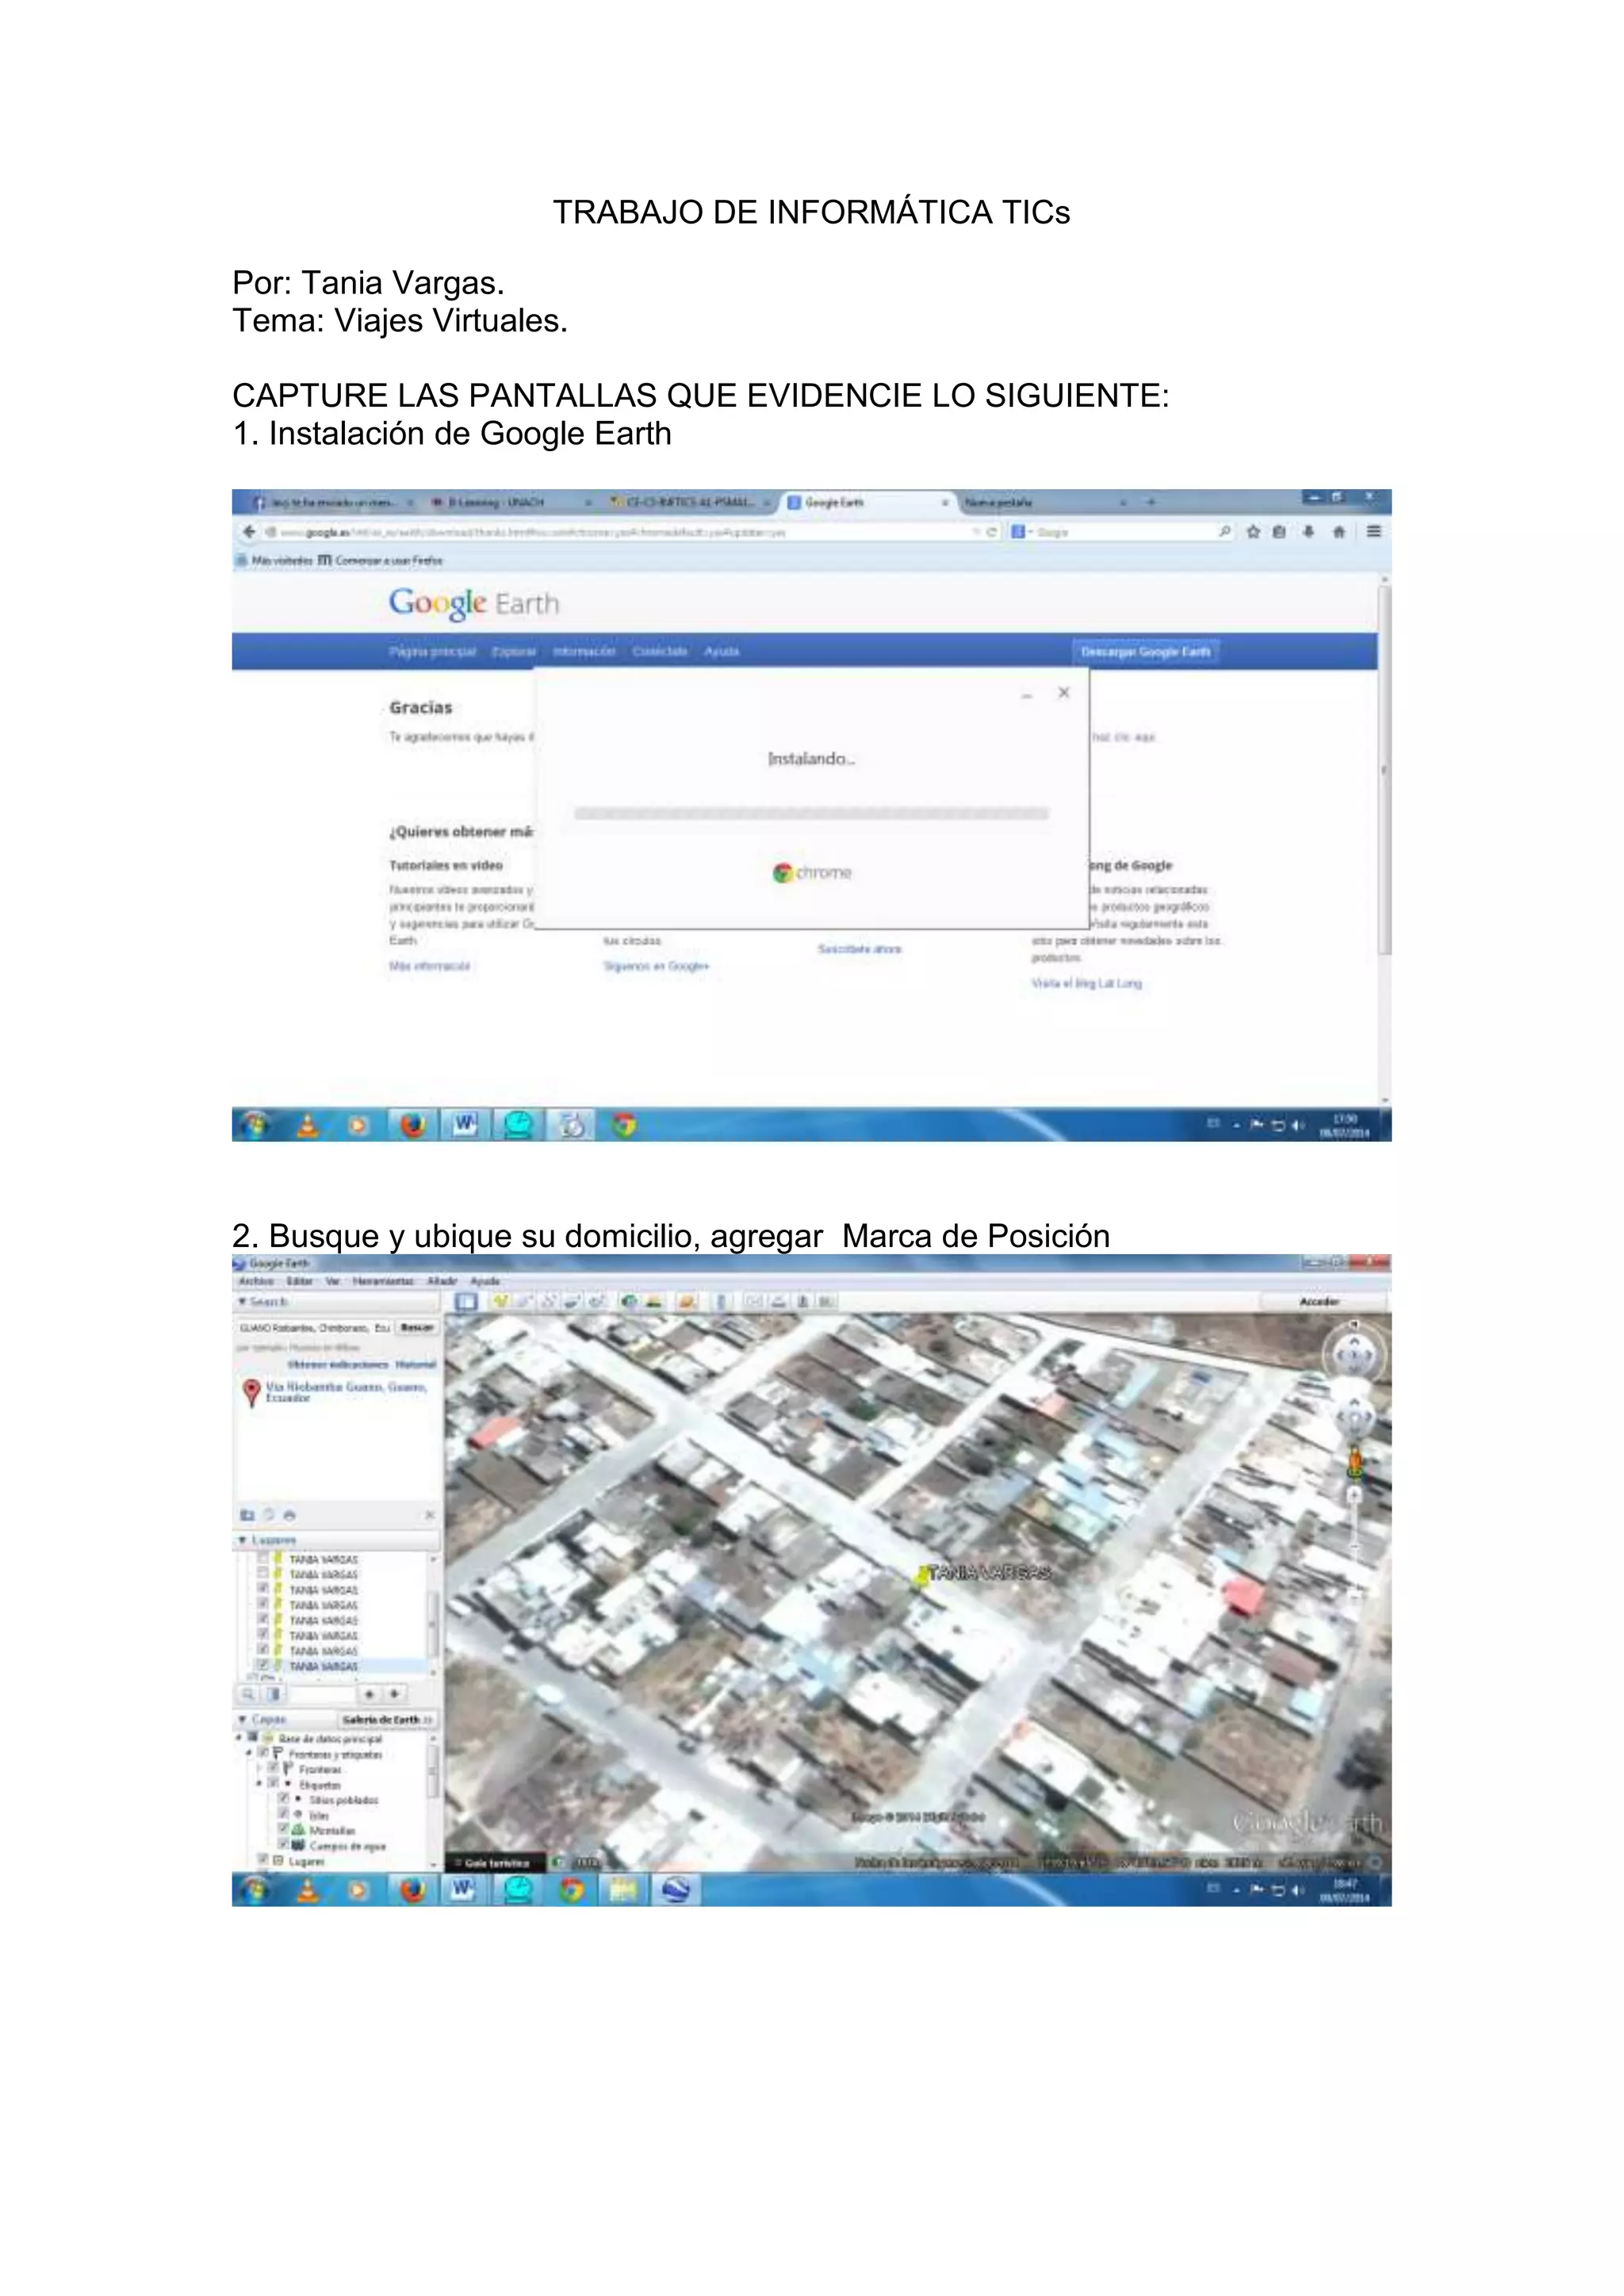1624x2296 pixels.
Task: Expand the Fronteras tree node
Action: (259, 1768)
